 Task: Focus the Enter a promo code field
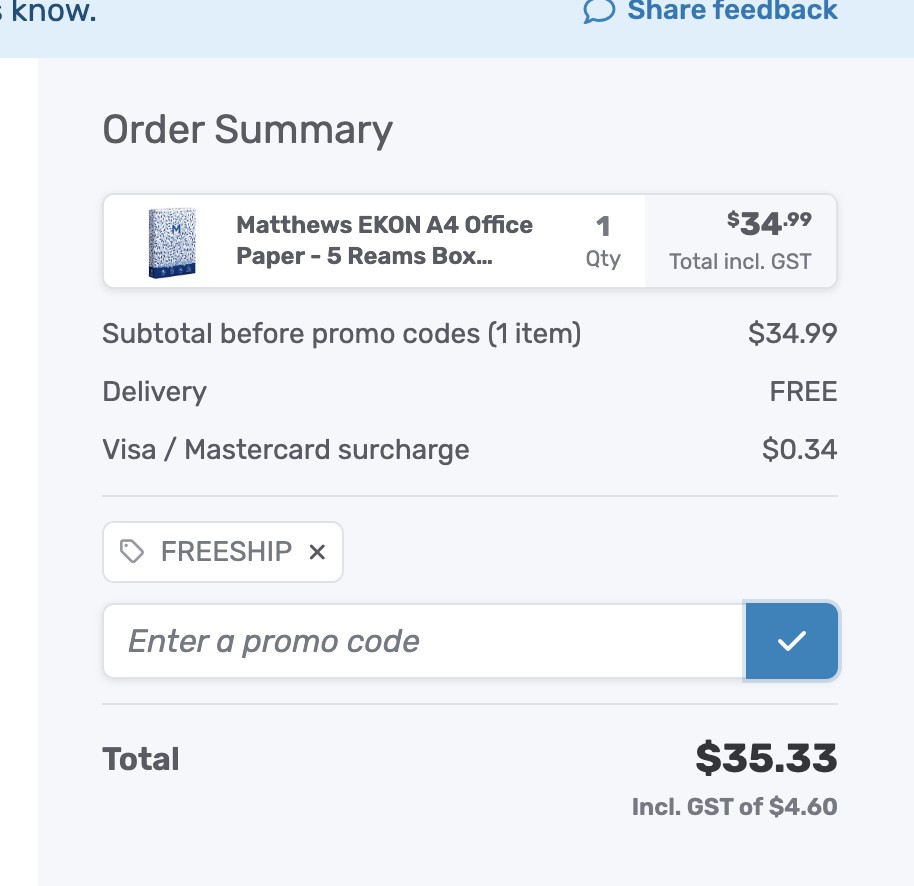424,641
